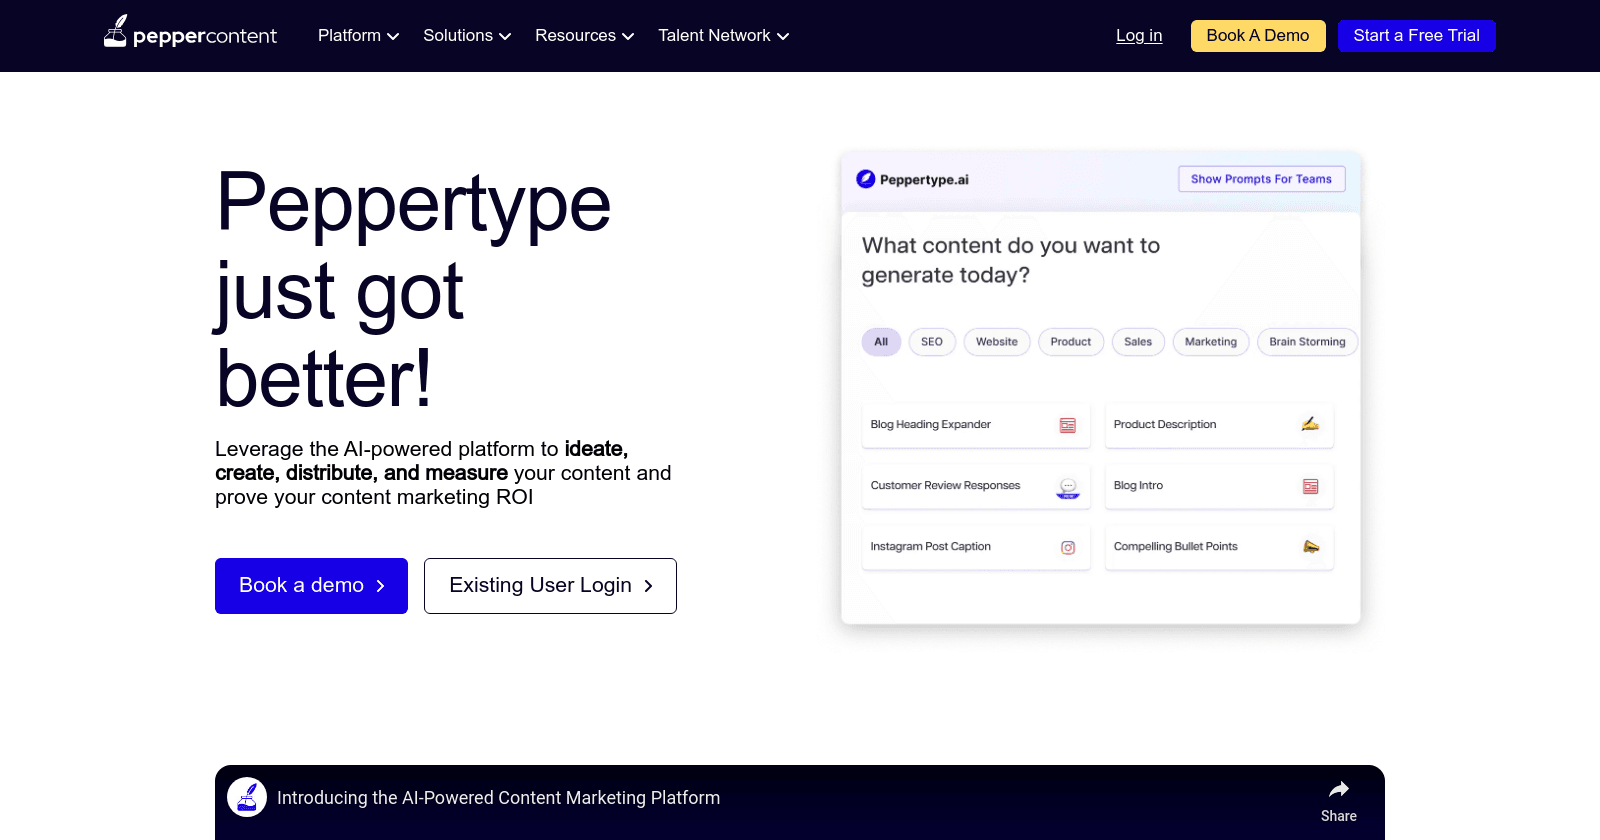
Task: Click the video channel avatar icon
Action: click(x=247, y=797)
